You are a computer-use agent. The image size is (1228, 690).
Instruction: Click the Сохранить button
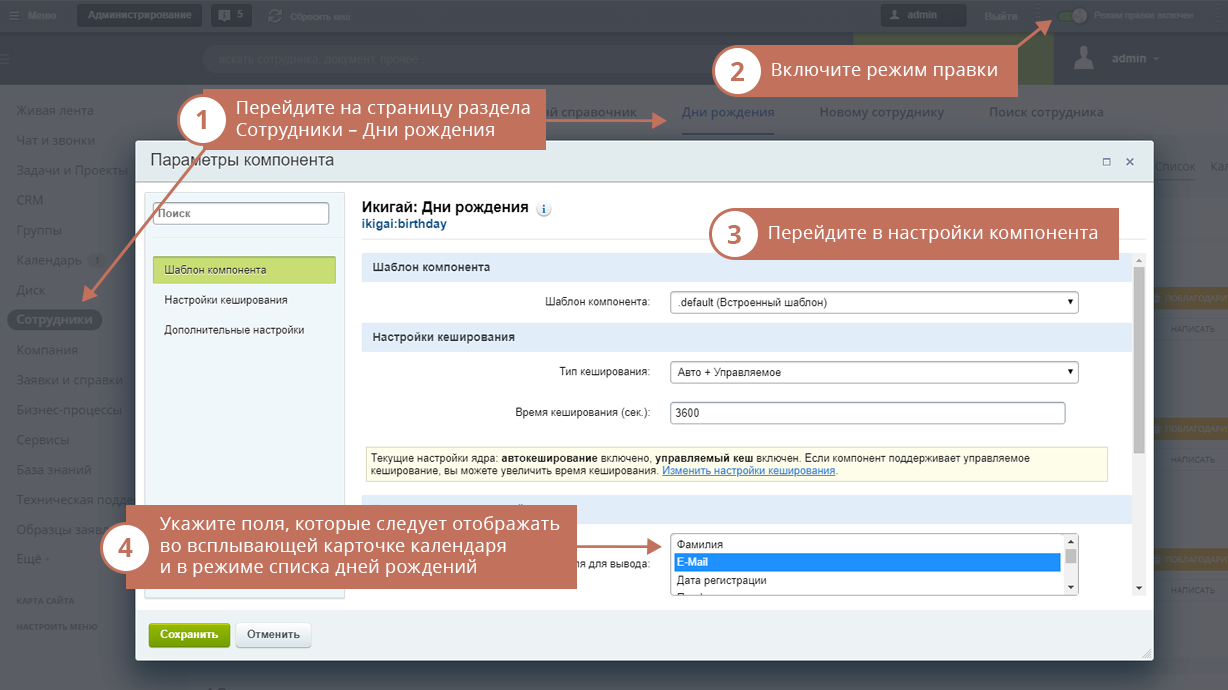tap(189, 635)
